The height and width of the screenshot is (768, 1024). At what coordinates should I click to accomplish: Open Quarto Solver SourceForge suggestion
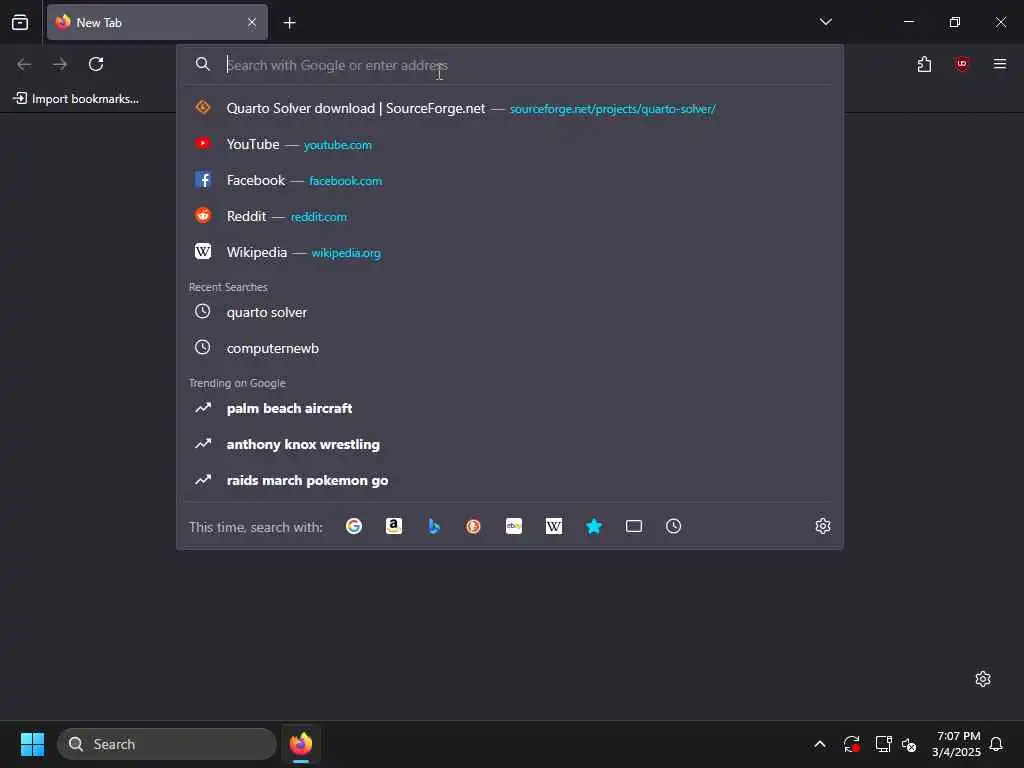[x=509, y=108]
